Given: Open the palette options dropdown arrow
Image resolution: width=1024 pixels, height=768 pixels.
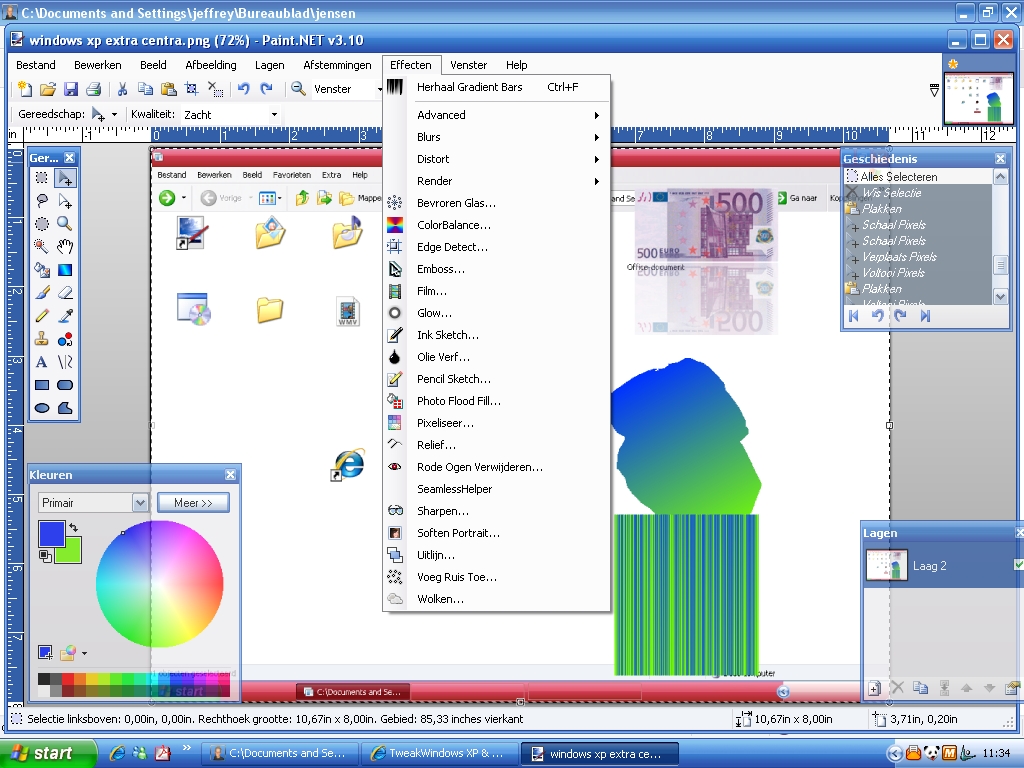Looking at the screenshot, I should 84,653.
